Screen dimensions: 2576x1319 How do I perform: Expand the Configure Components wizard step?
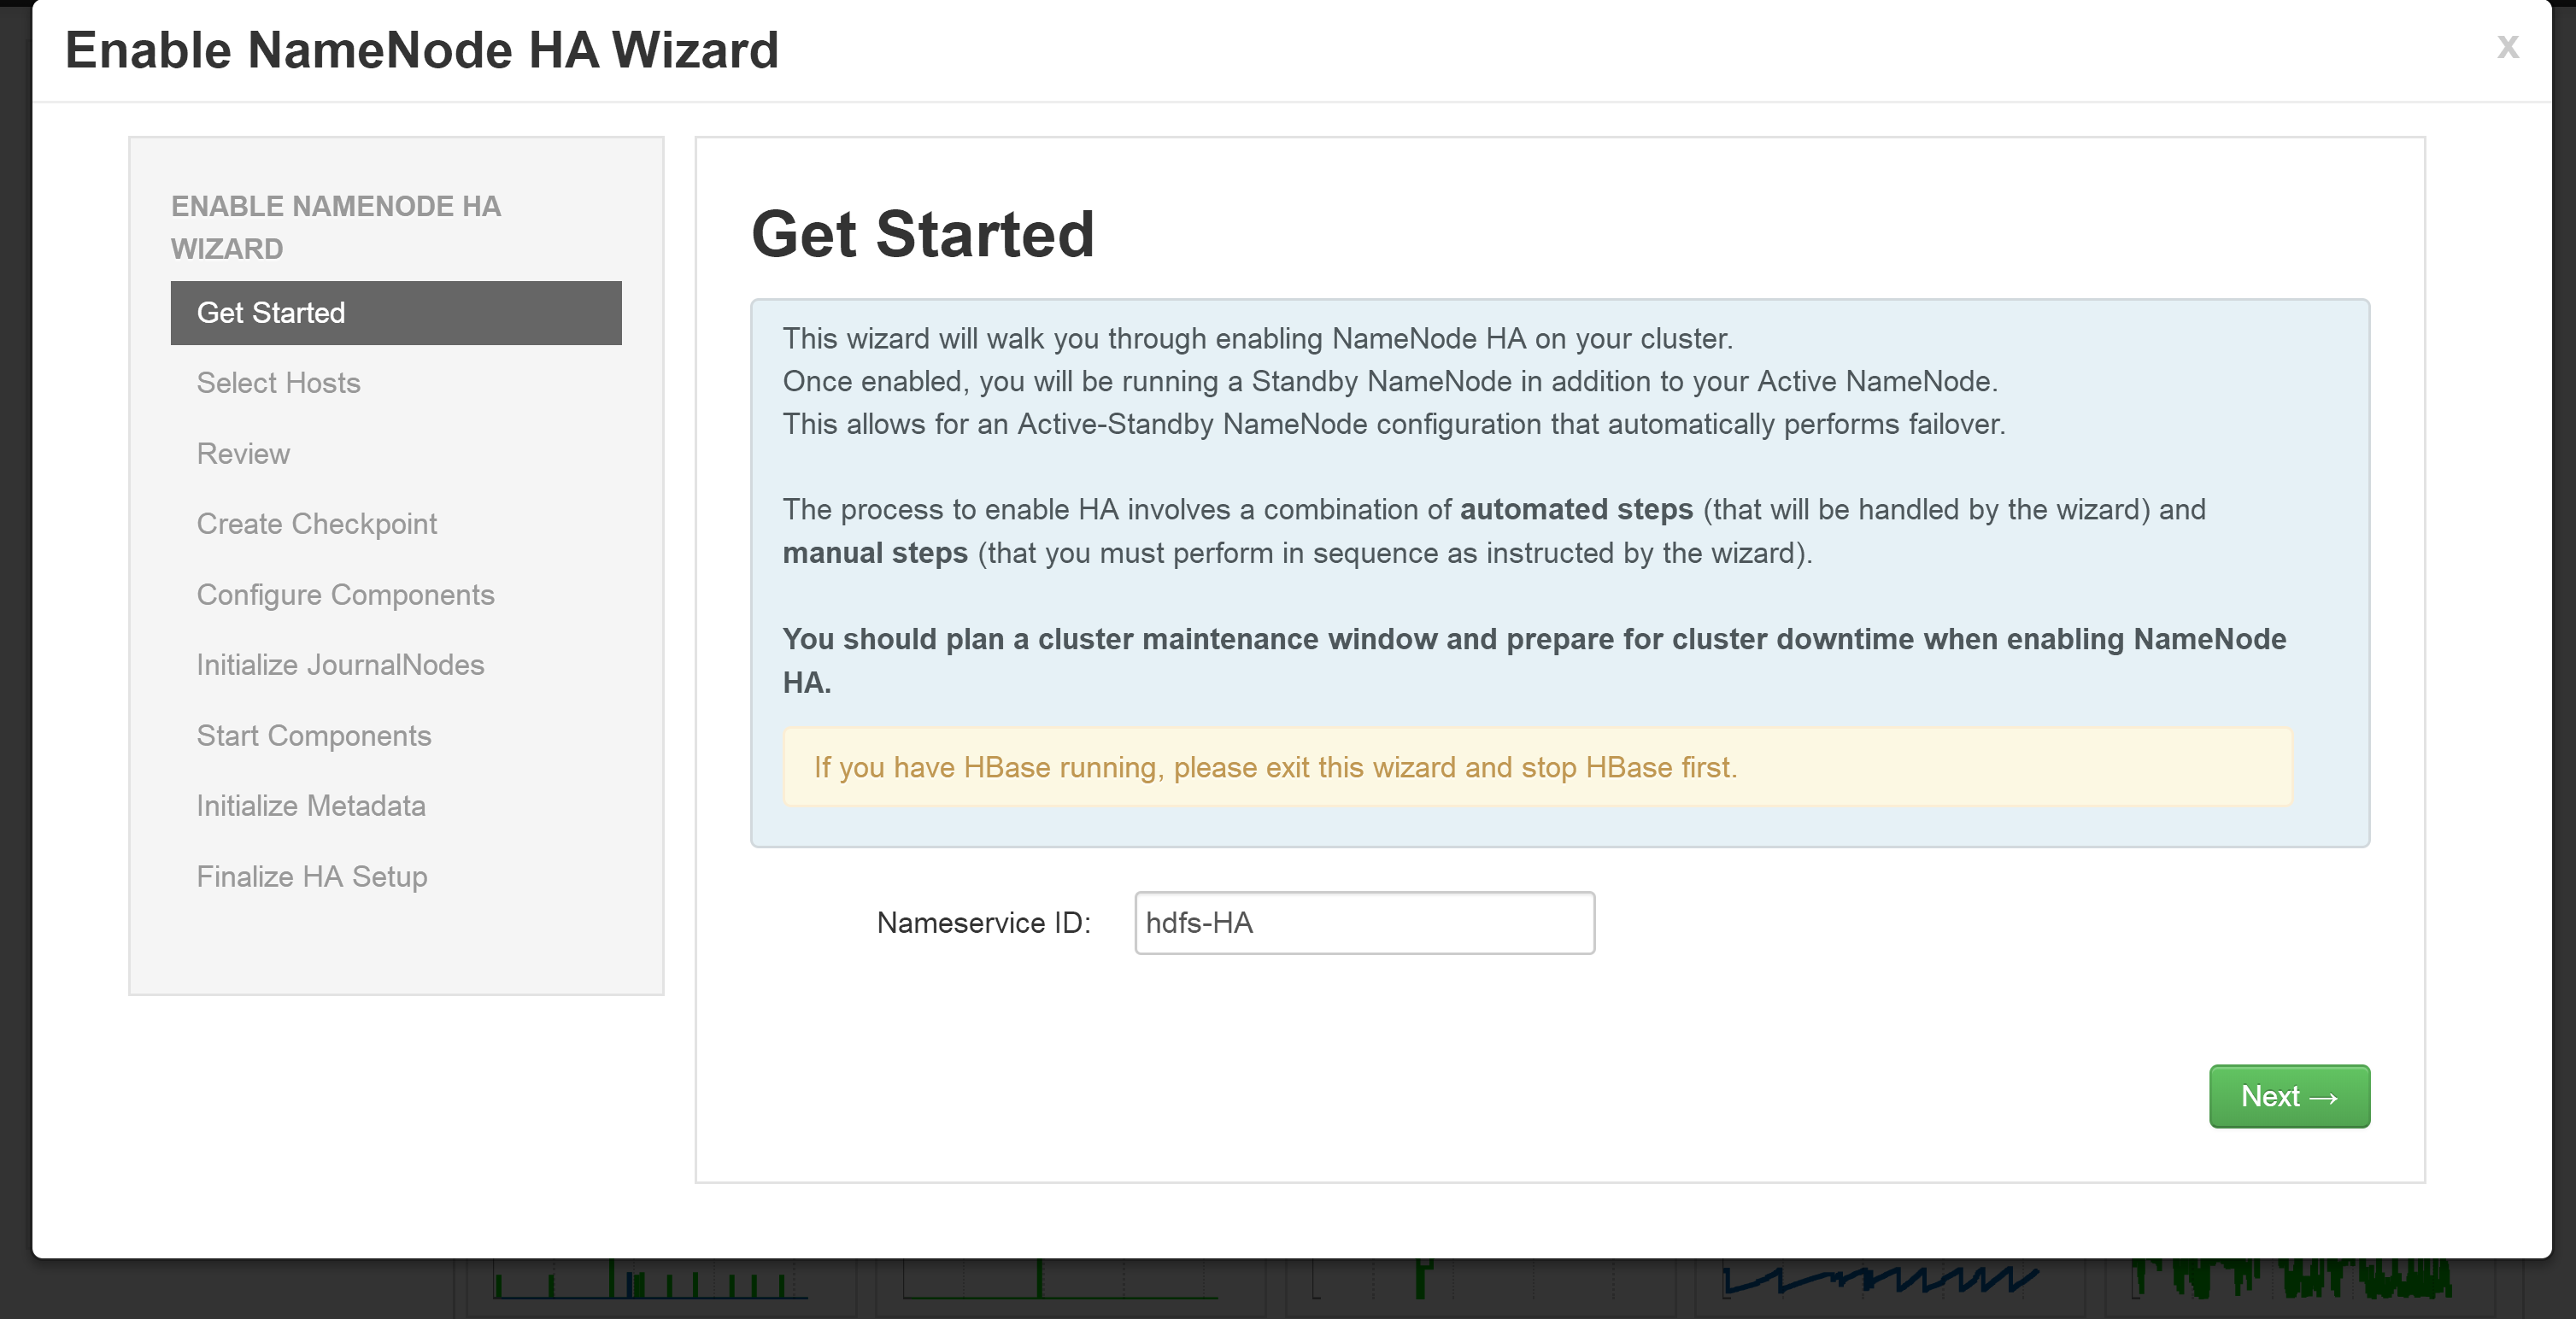click(345, 594)
